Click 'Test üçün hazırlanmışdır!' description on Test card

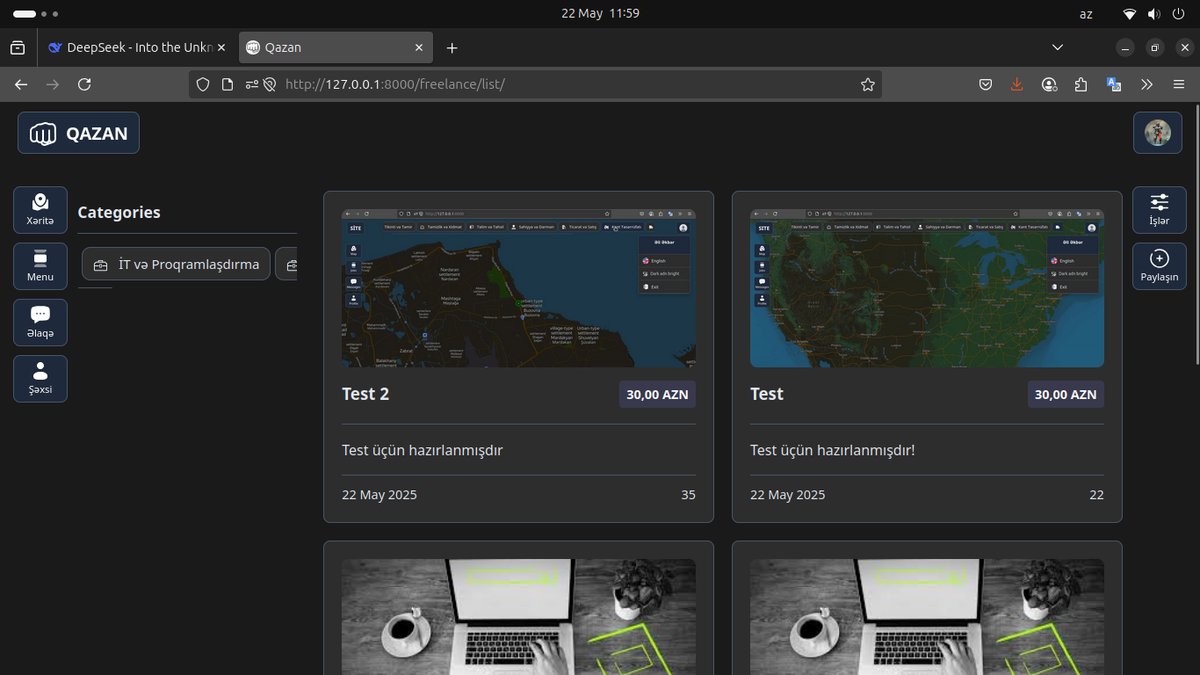833,450
